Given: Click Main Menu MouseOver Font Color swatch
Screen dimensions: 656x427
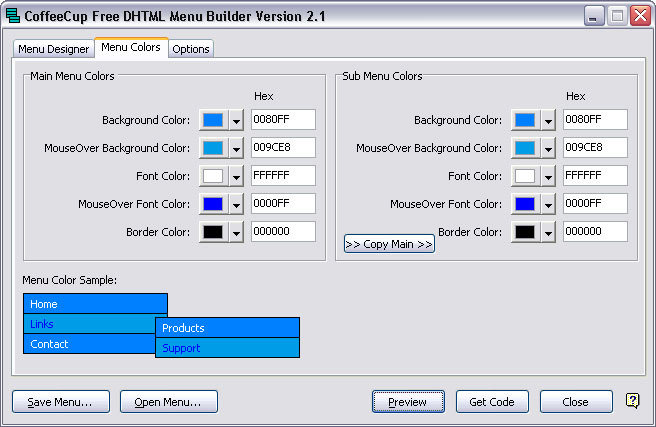Looking at the screenshot, I should click(213, 204).
